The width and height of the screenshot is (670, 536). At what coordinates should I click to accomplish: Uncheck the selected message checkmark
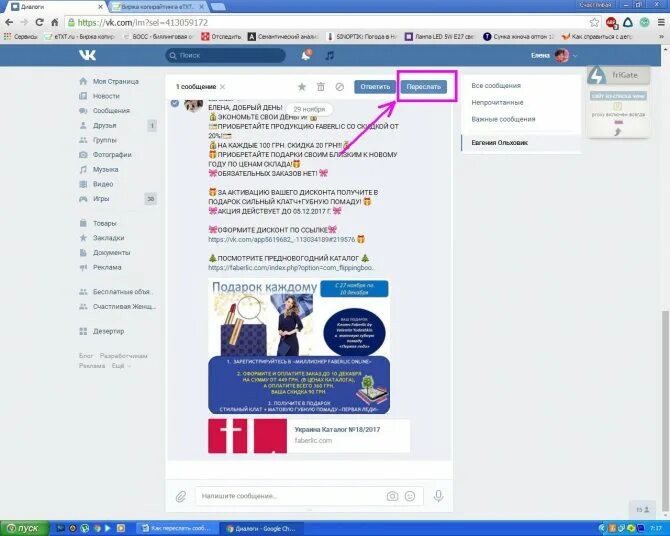tap(174, 103)
